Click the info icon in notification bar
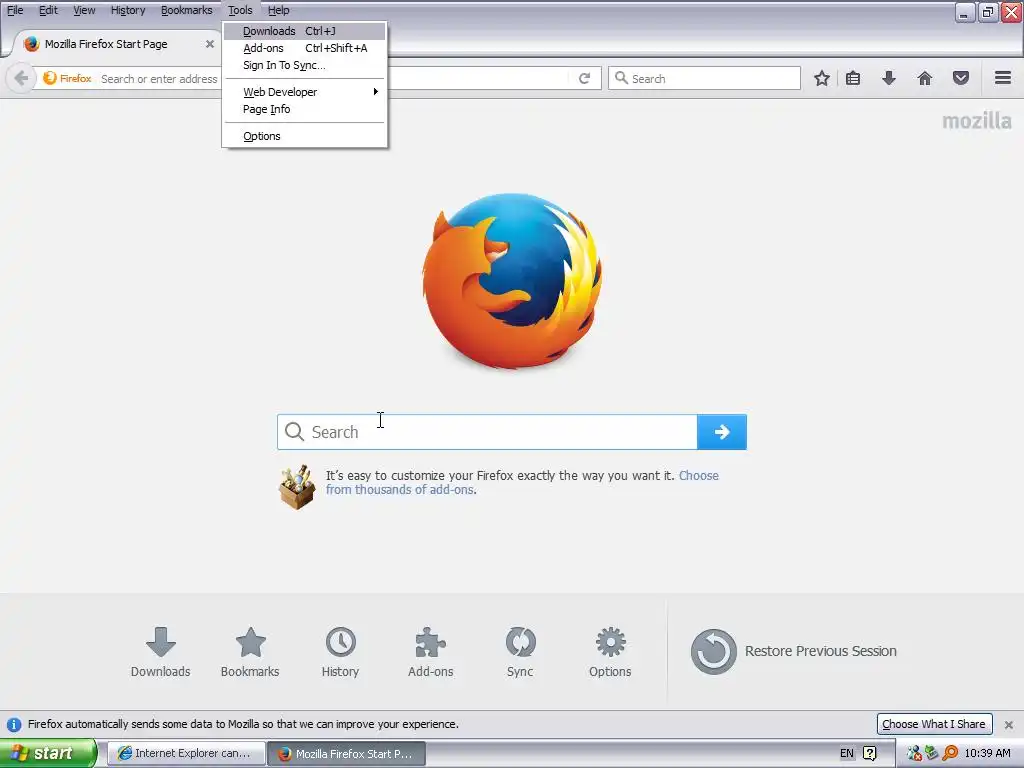 tap(14, 724)
